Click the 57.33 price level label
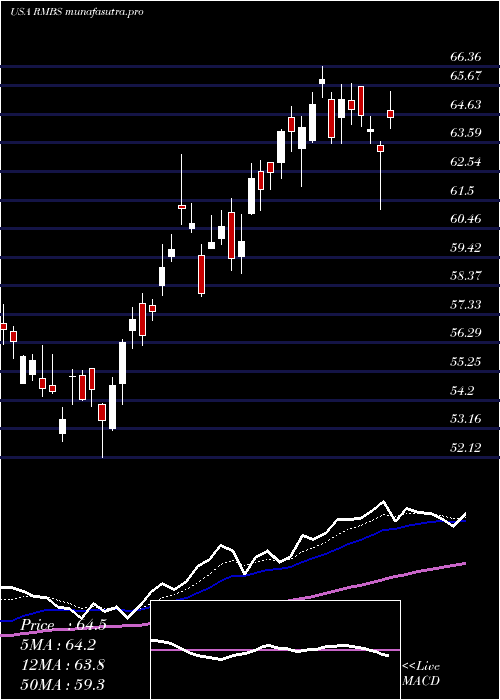 tap(466, 305)
